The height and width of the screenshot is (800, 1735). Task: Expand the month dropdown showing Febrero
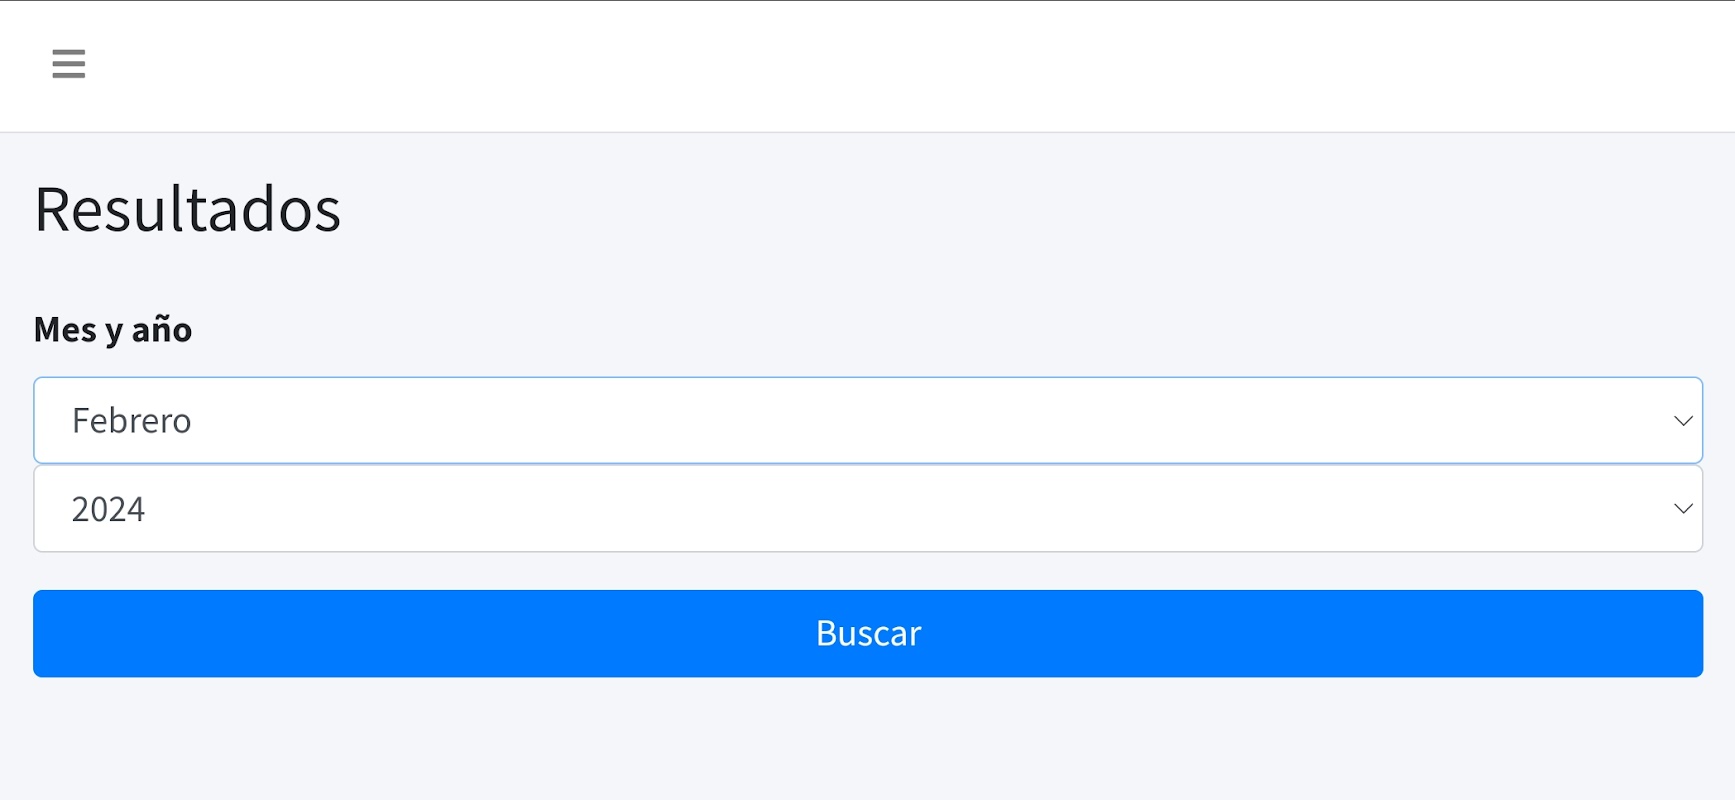(867, 421)
